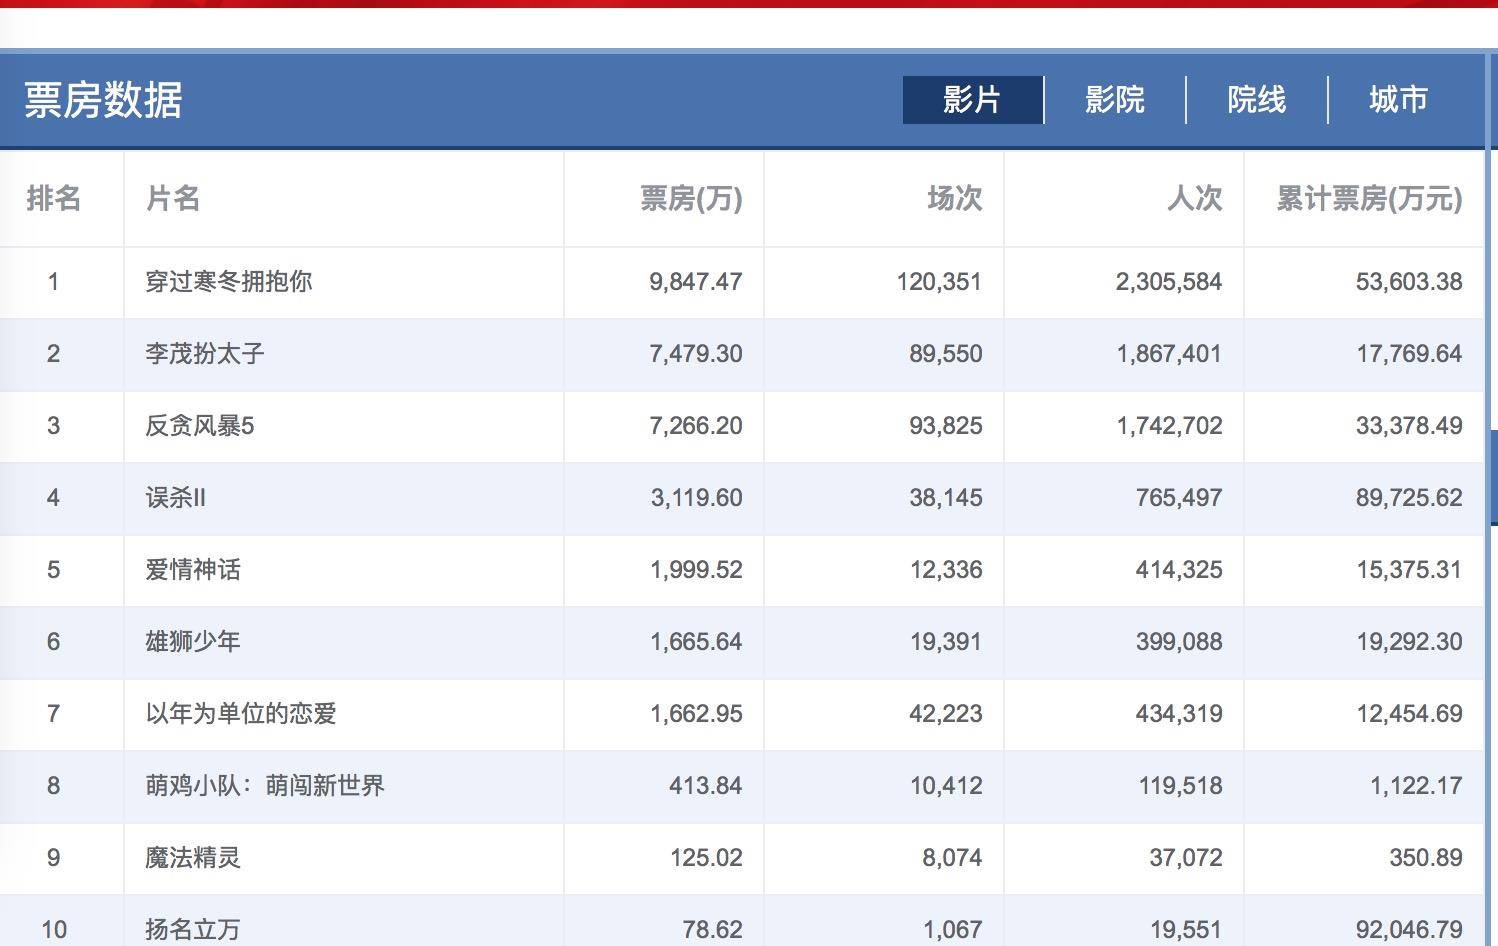Select the film 爱情神话
The image size is (1498, 946).
click(193, 570)
